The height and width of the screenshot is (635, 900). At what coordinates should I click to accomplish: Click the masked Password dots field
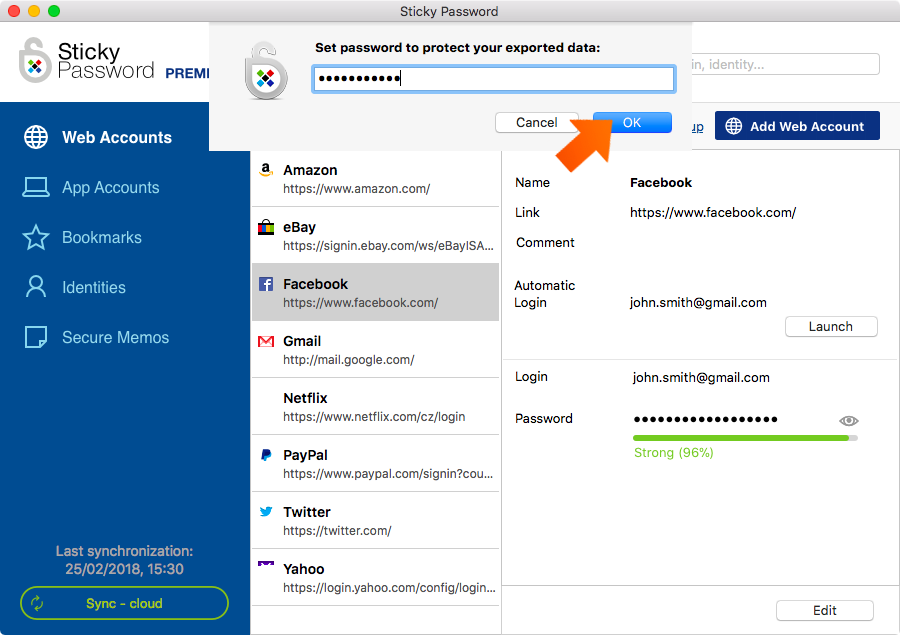click(705, 419)
